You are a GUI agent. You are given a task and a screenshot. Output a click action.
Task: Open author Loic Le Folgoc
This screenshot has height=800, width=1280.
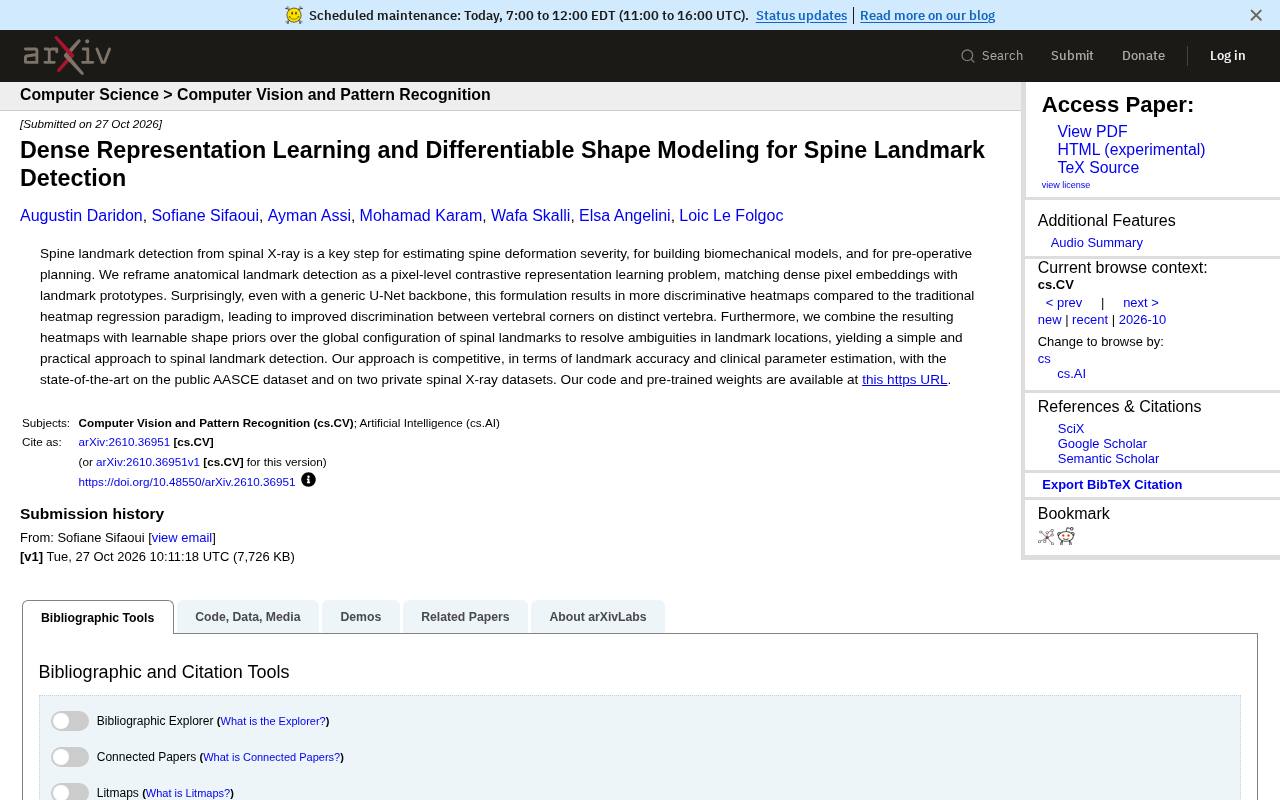[731, 216]
